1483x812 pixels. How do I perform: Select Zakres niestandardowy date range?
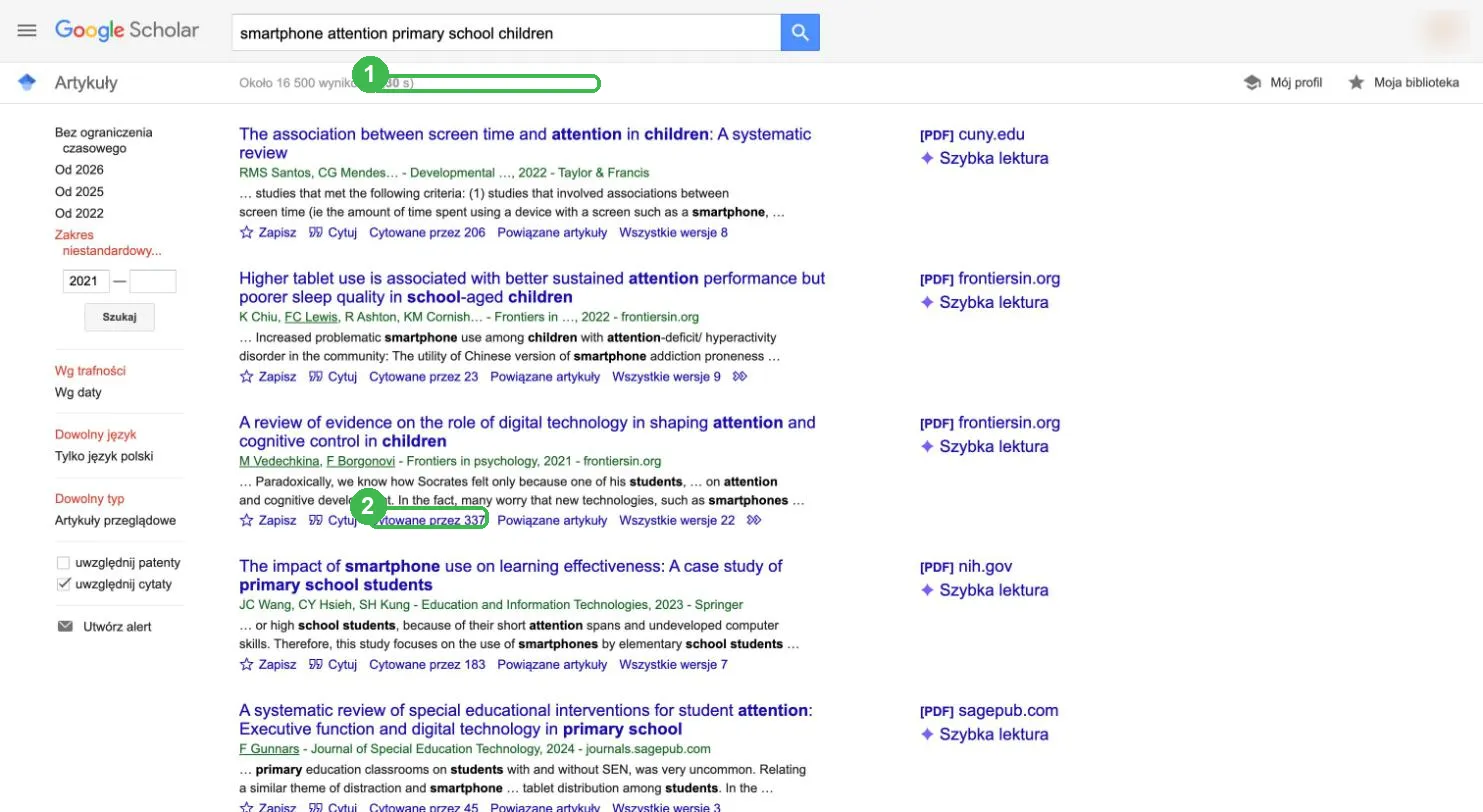click(108, 243)
